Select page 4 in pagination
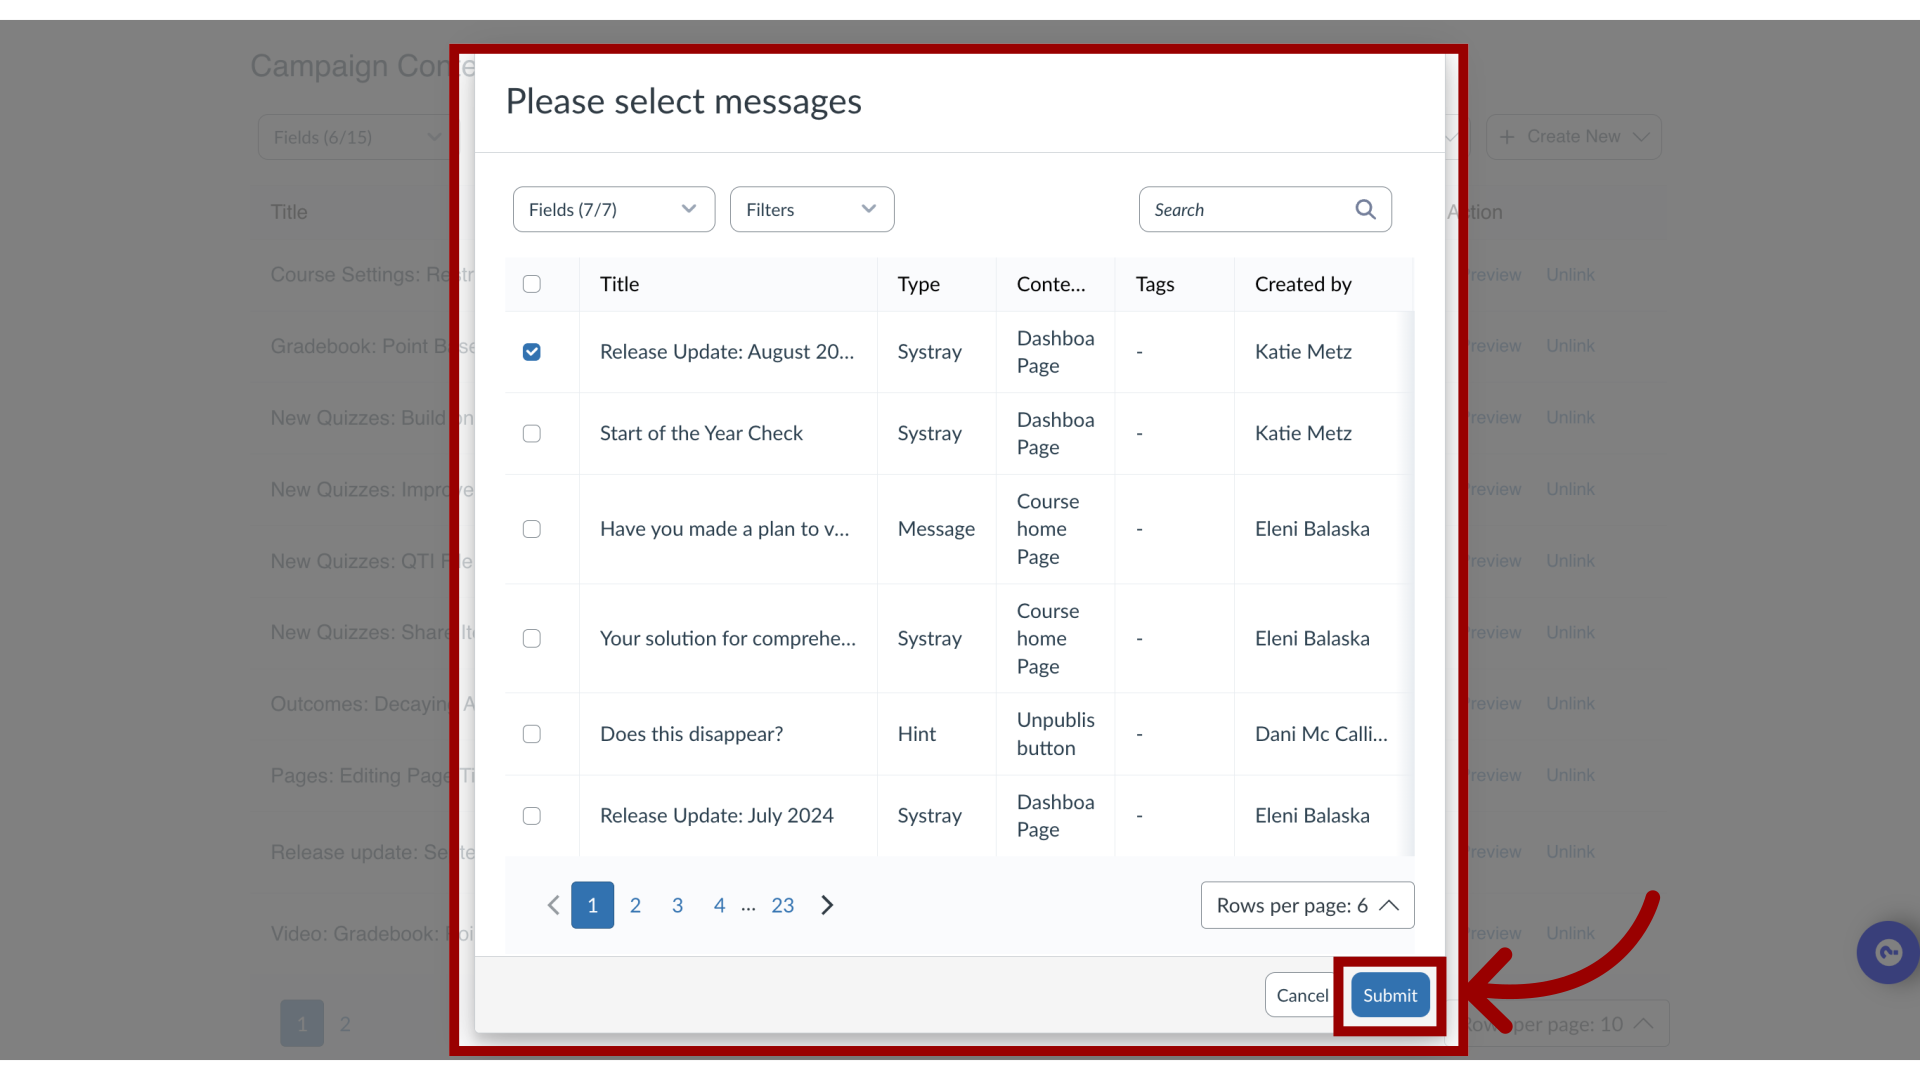This screenshot has height=1080, width=1920. (719, 905)
